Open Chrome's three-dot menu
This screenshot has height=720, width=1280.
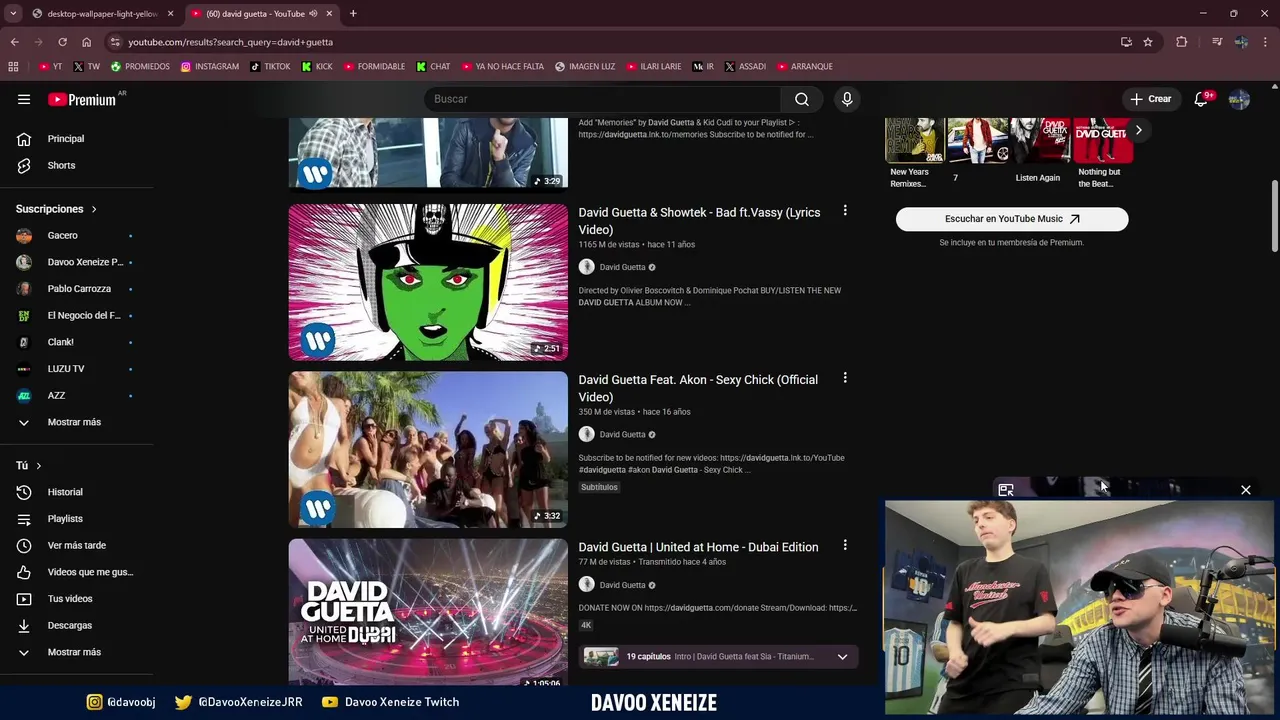pos(1266,42)
